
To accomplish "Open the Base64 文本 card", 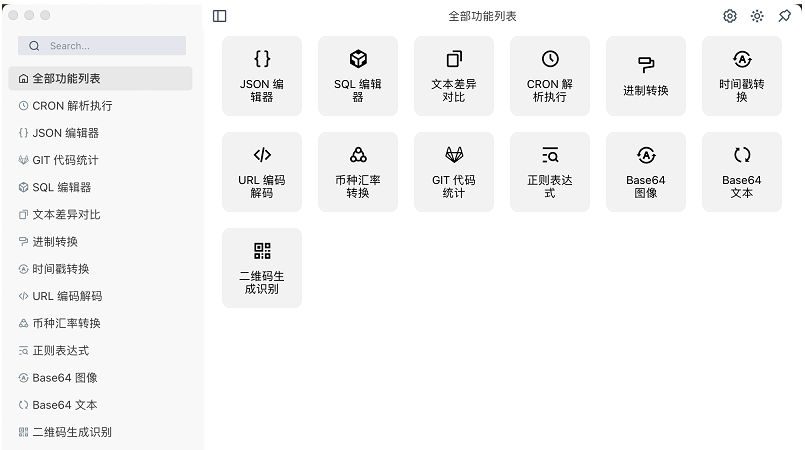I will 742,172.
